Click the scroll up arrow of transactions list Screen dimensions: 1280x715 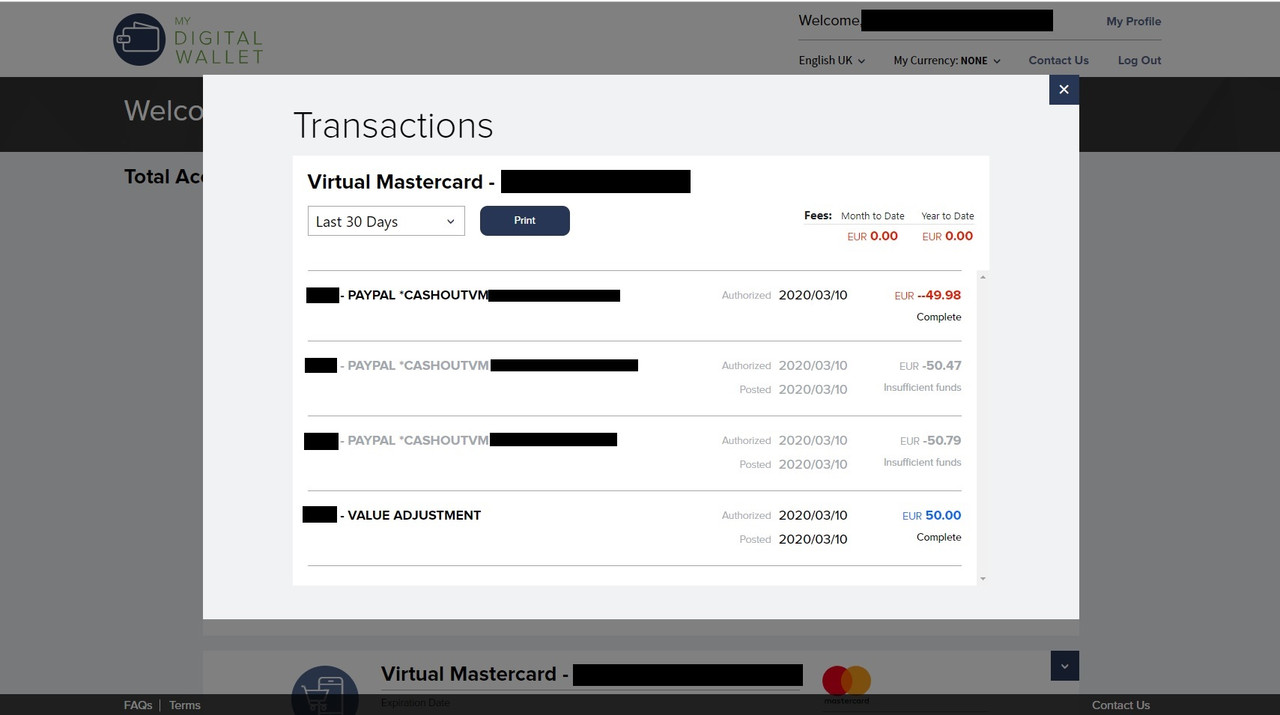tap(983, 277)
